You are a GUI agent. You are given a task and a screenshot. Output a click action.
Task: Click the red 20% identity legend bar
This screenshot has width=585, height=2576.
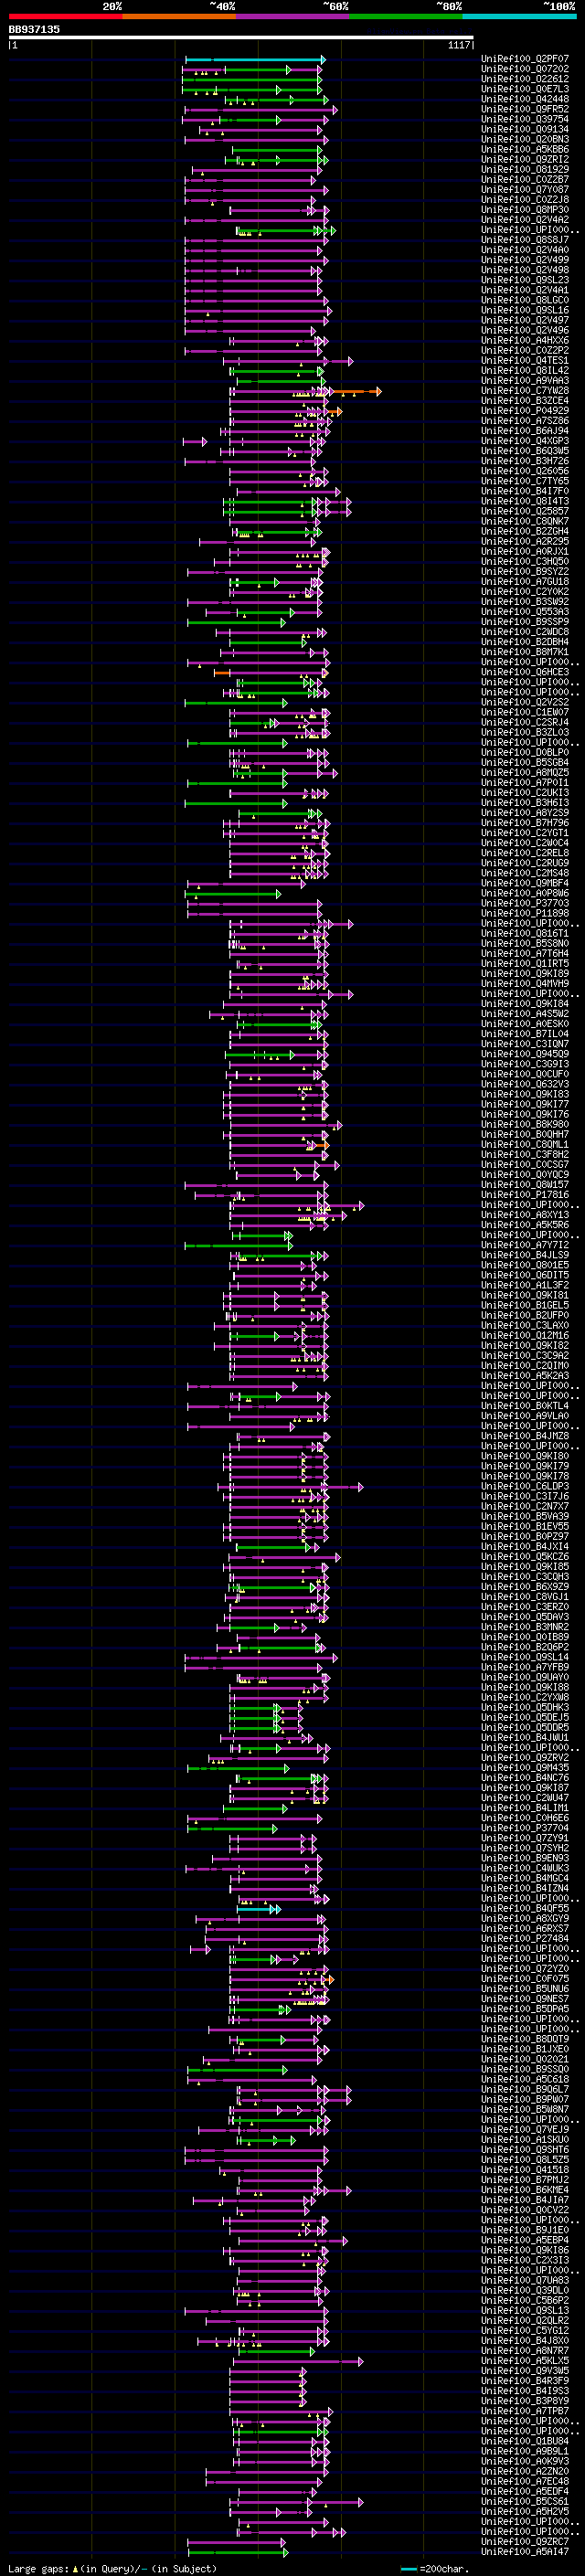tap(65, 16)
